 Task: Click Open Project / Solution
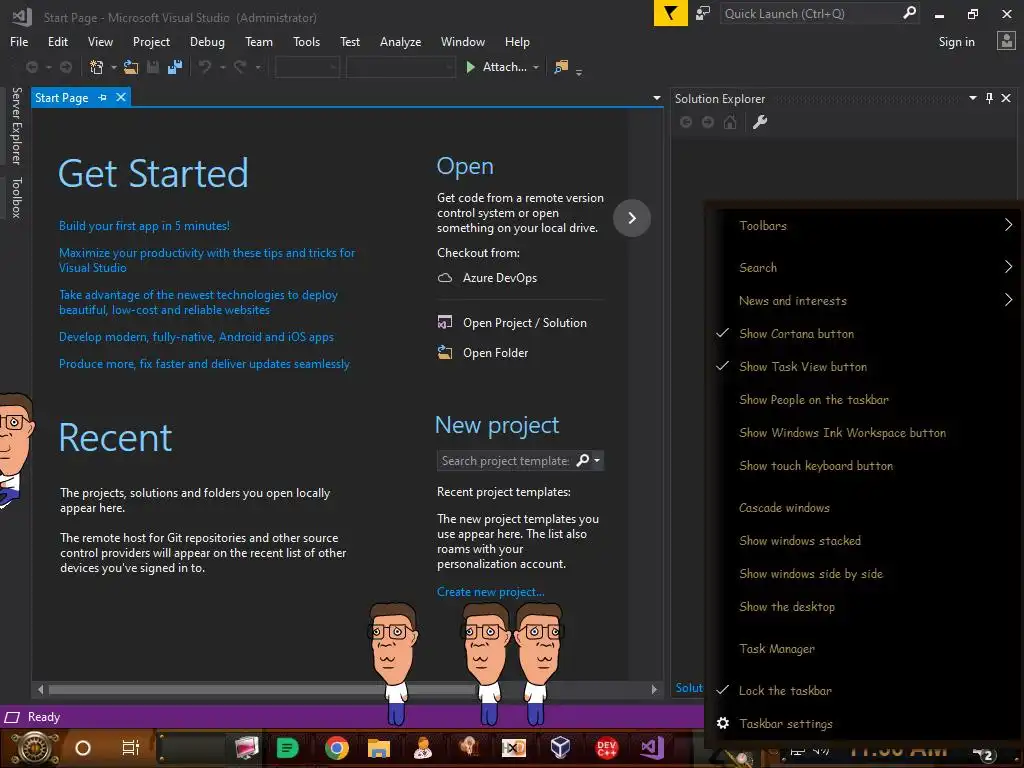pyautogui.click(x=524, y=323)
